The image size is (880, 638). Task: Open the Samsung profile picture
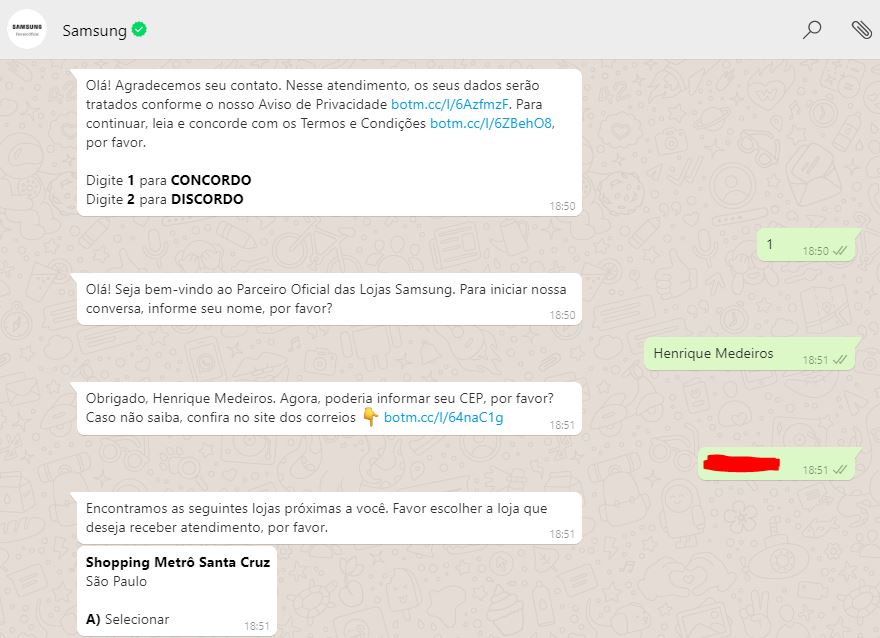(27, 29)
